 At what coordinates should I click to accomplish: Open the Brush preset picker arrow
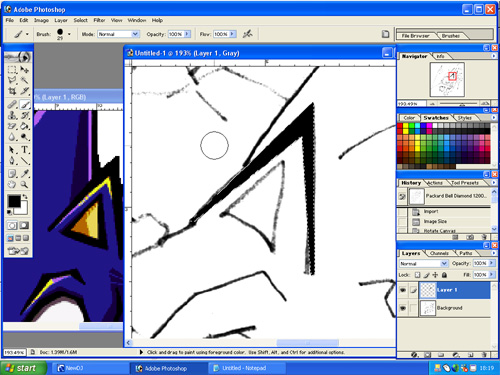(x=69, y=34)
